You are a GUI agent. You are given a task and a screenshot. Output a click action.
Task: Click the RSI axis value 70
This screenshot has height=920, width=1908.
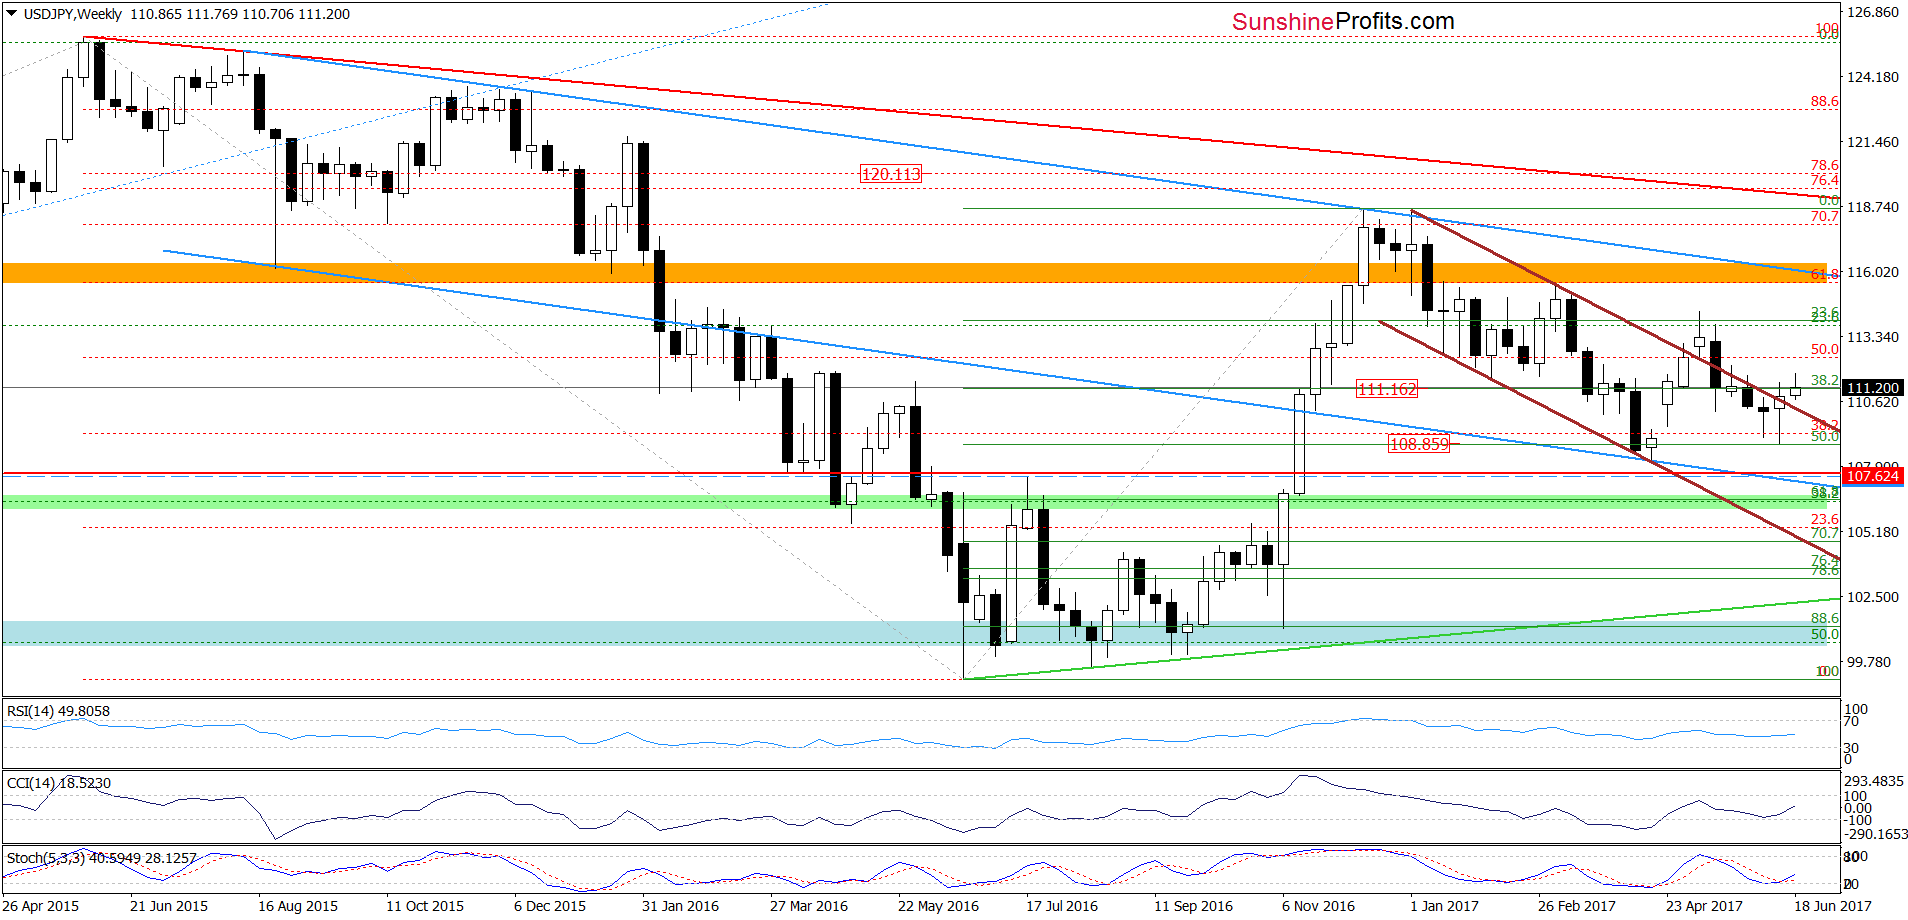[x=1851, y=722]
